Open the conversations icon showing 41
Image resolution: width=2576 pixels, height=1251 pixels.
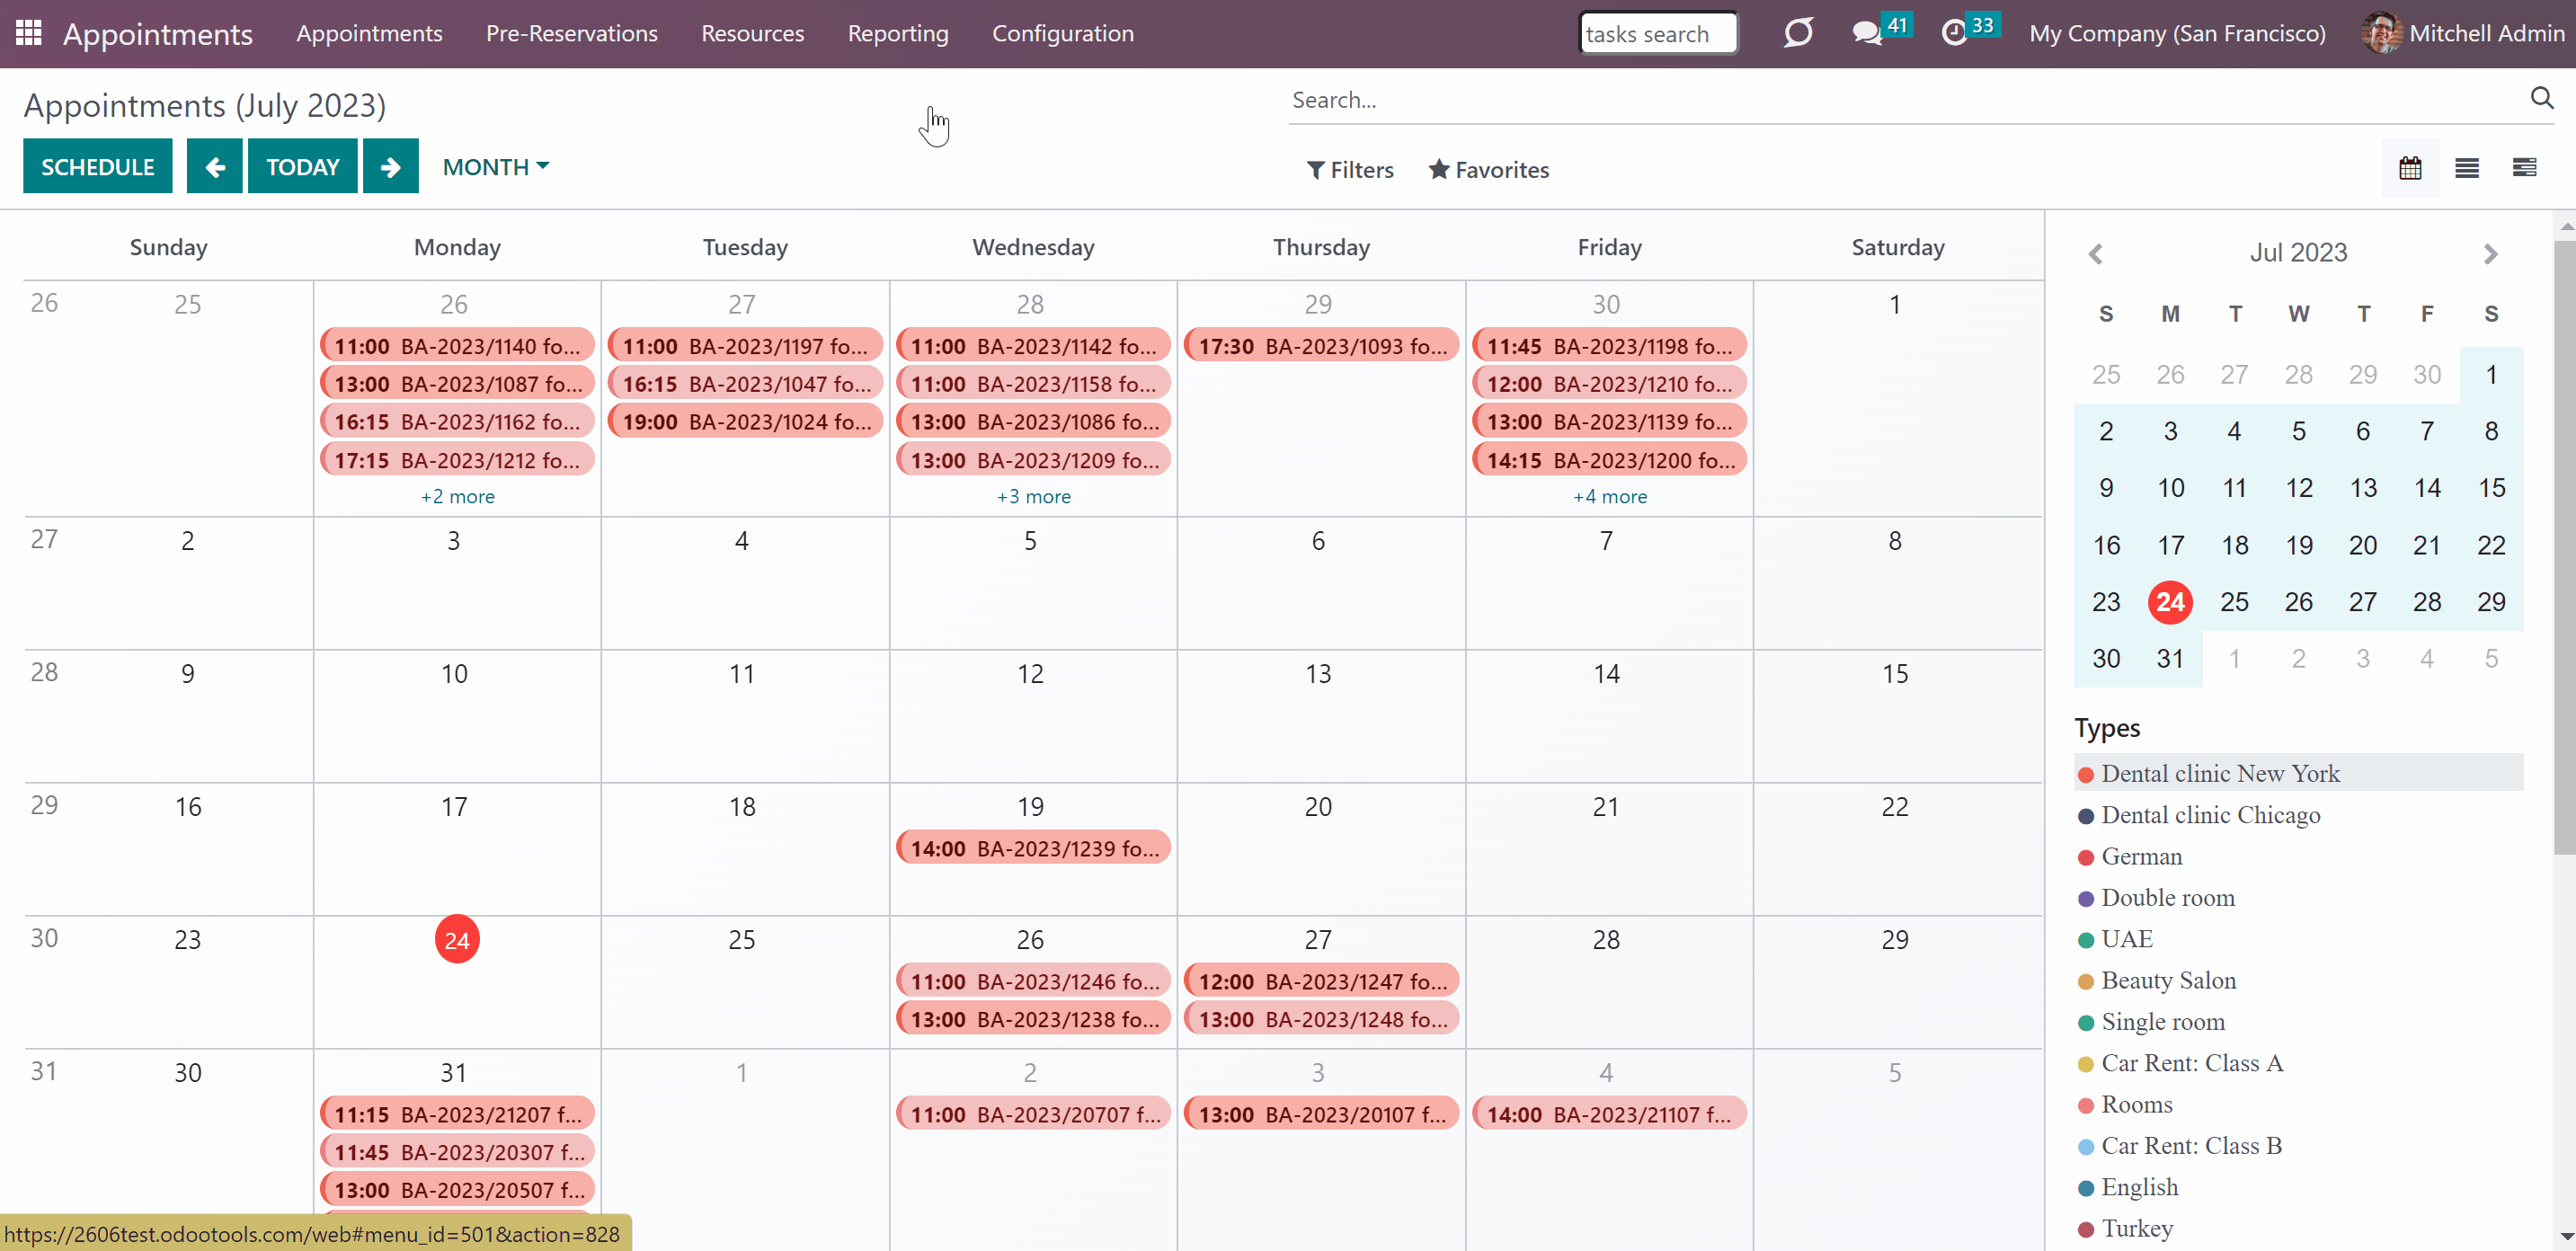click(x=1866, y=33)
